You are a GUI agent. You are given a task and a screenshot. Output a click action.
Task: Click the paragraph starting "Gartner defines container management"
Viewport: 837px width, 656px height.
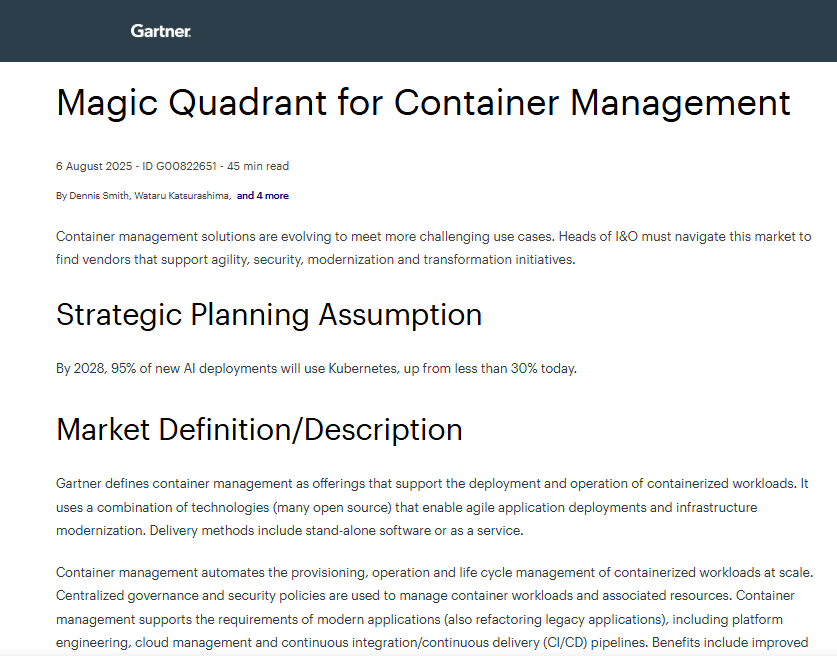pyautogui.click(x=432, y=507)
